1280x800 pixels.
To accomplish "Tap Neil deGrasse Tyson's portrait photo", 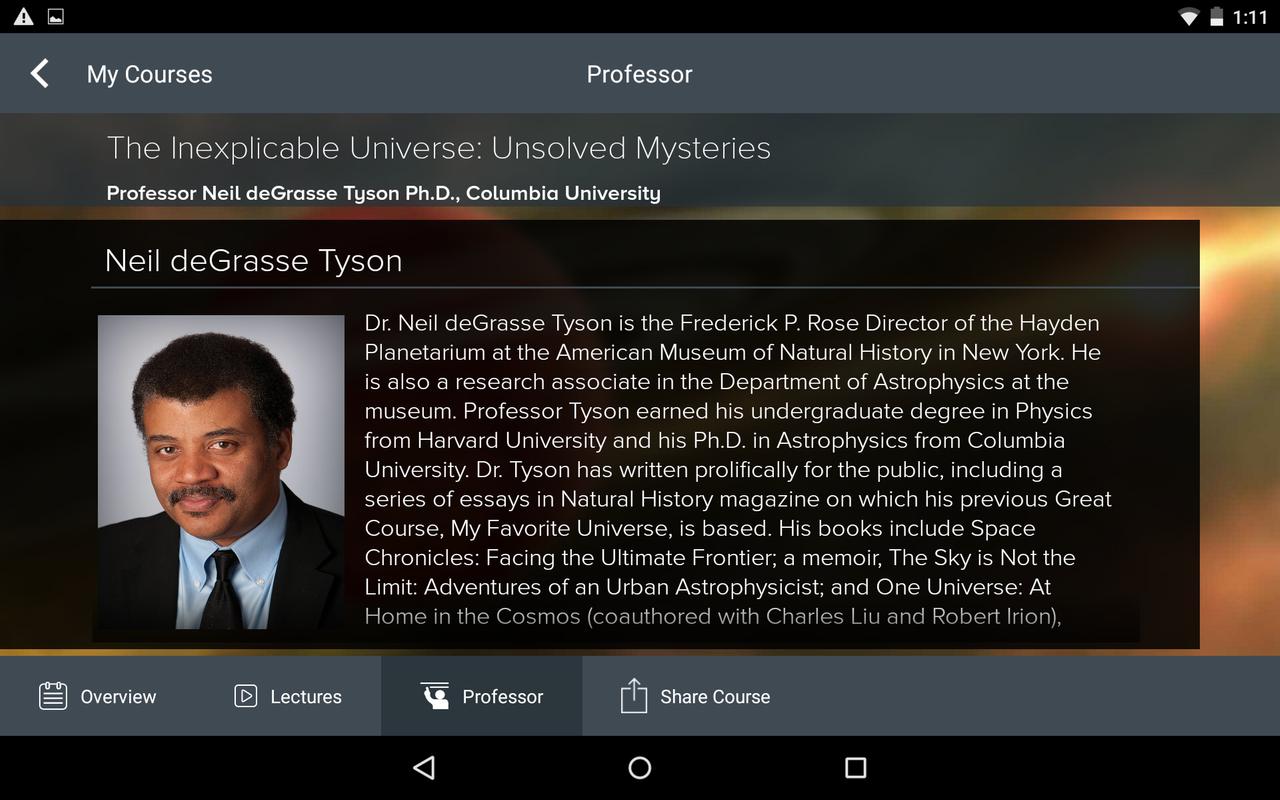I will tap(221, 472).
